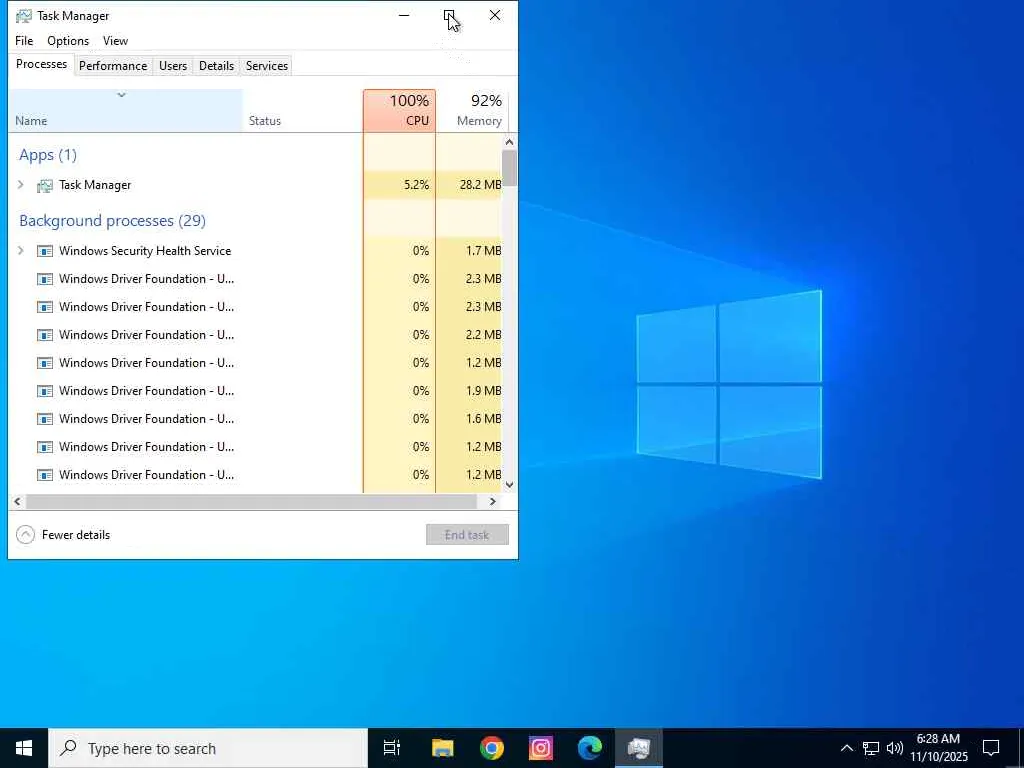This screenshot has height=768, width=1024.
Task: Click the volume speaker tray icon
Action: tap(894, 748)
